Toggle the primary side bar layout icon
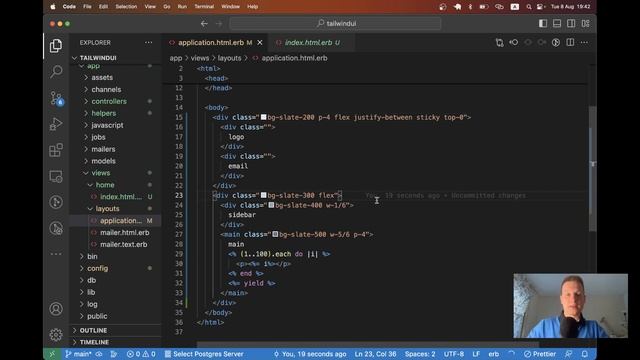 pos(543,24)
